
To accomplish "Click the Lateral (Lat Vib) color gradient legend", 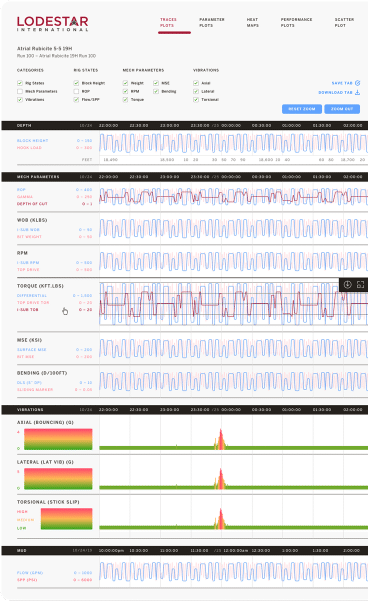I will [x=58, y=479].
